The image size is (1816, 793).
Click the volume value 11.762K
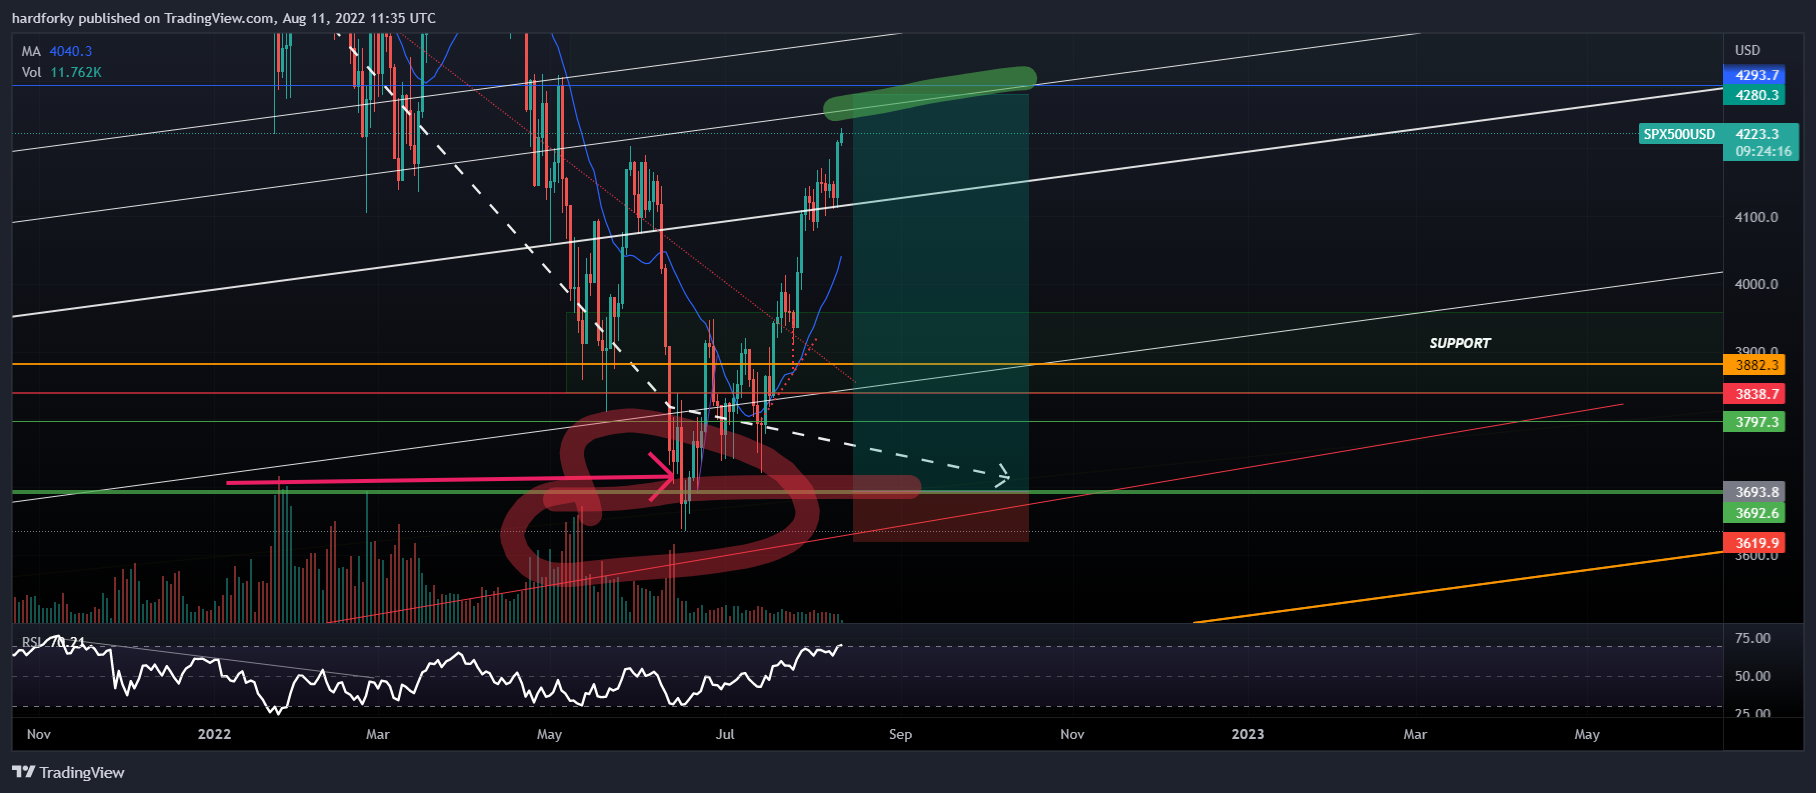(76, 72)
